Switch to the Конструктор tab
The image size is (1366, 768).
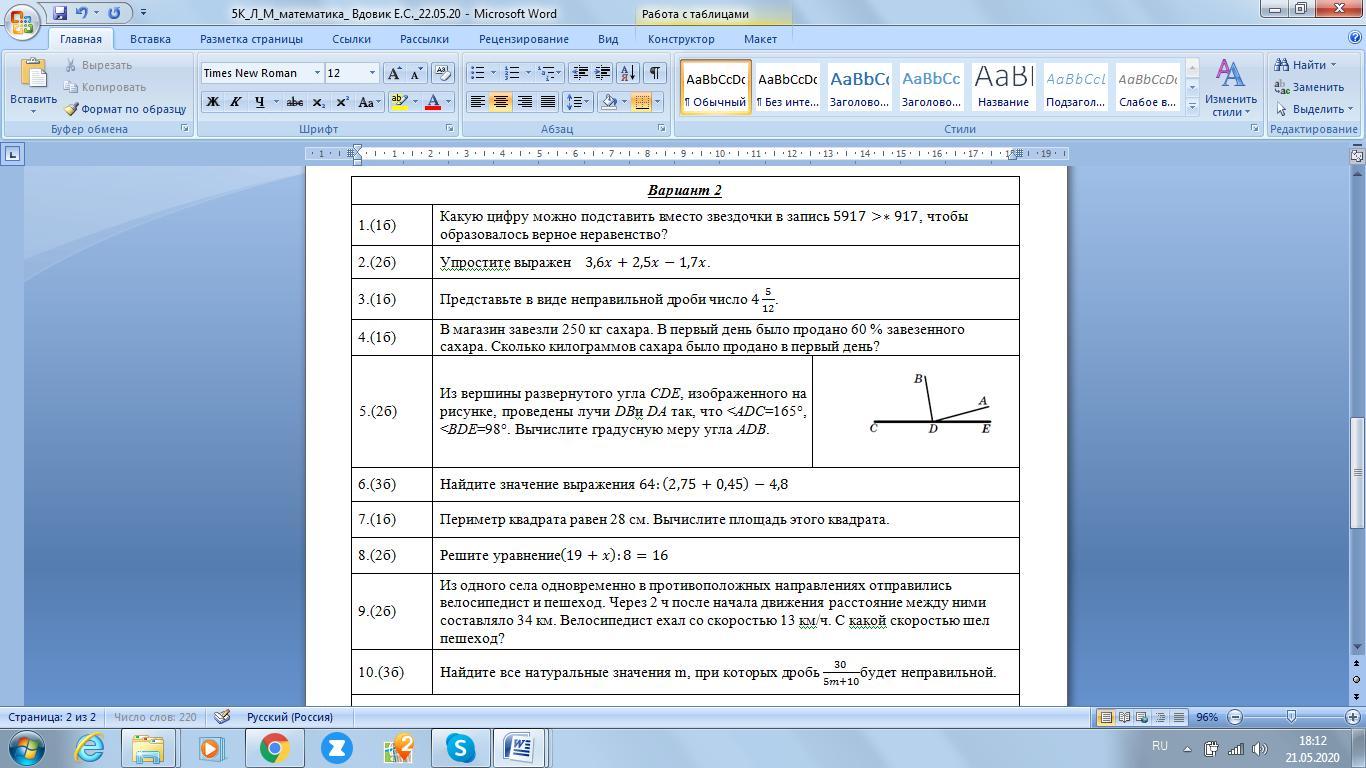[x=681, y=39]
